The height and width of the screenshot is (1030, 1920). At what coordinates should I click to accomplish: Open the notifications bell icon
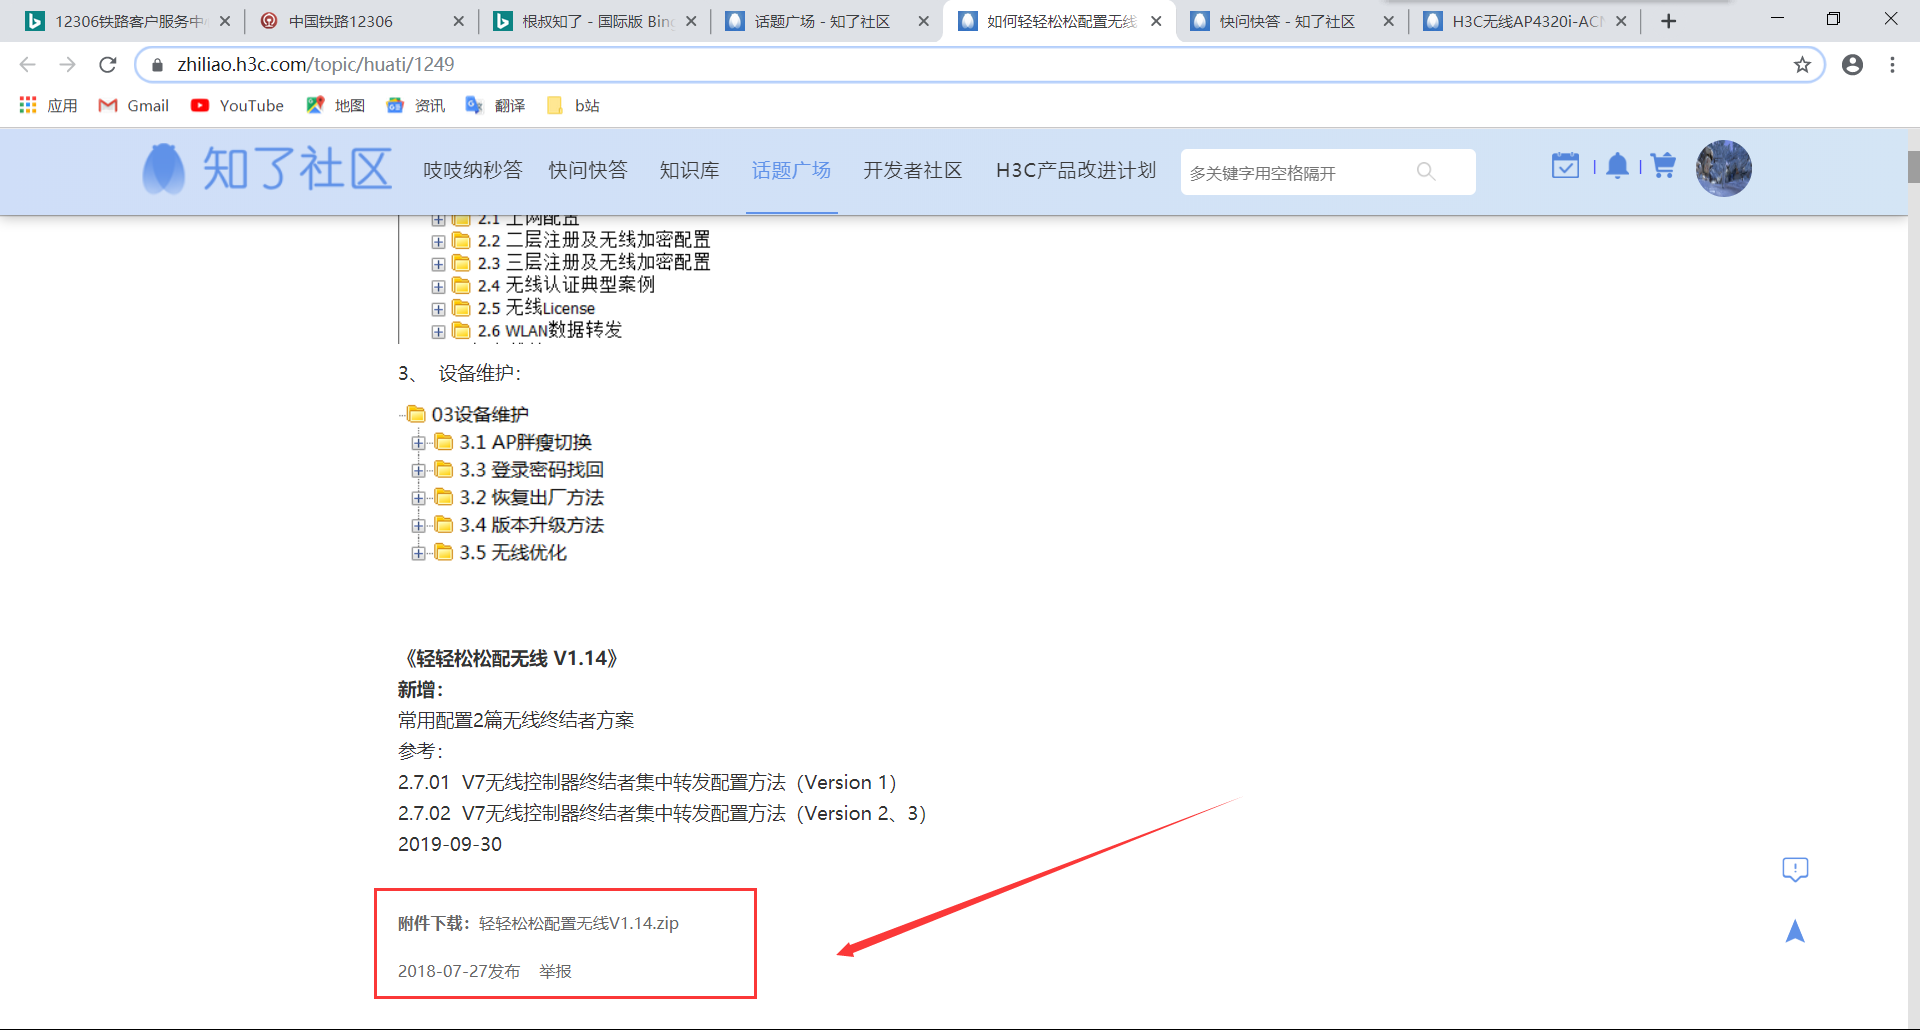(1617, 166)
